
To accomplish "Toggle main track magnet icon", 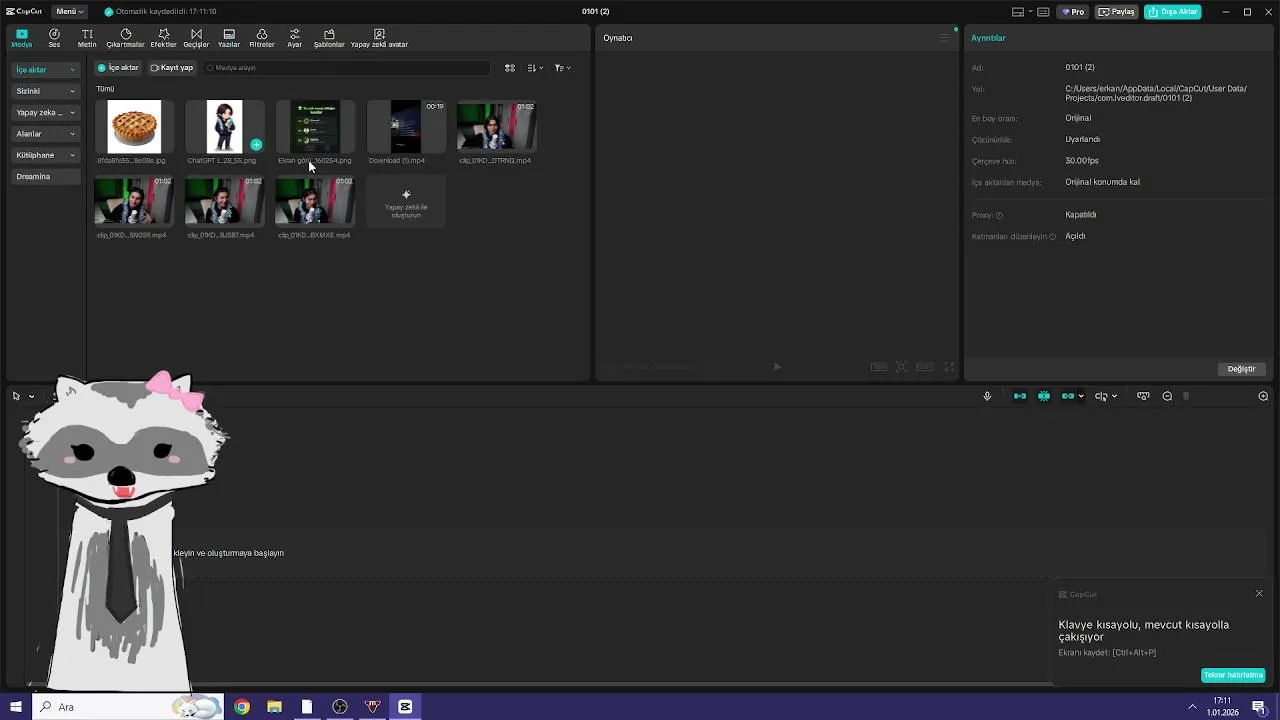I will [1020, 396].
